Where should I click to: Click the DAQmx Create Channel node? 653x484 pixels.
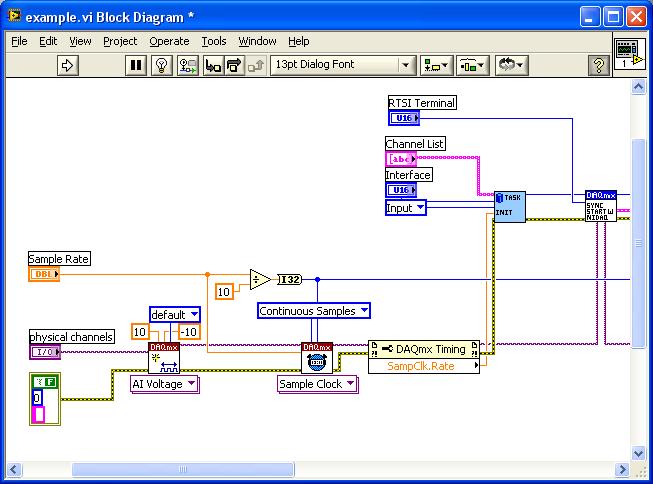pos(163,357)
